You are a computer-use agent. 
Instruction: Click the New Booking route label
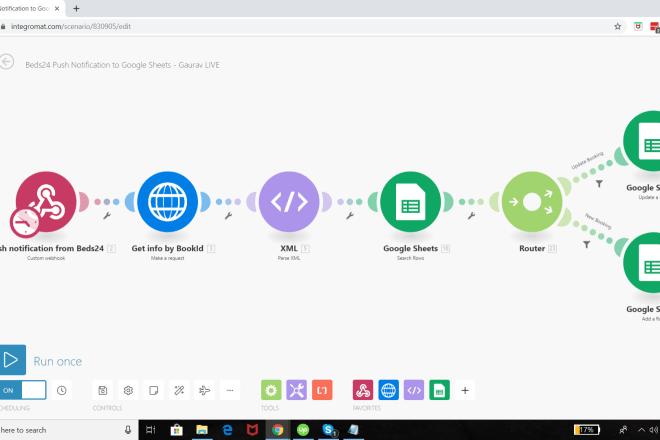(x=598, y=221)
